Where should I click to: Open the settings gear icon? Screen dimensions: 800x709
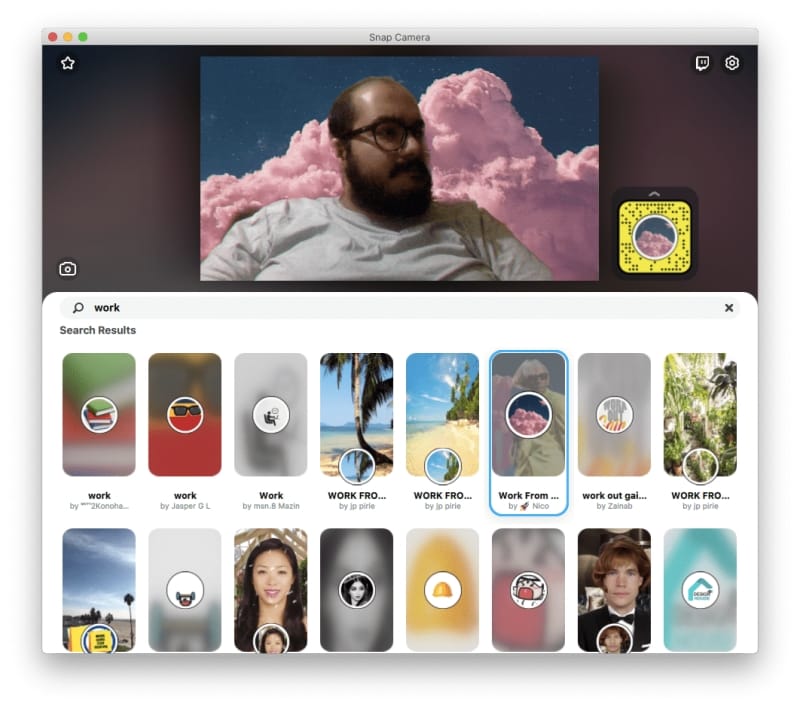pyautogui.click(x=732, y=63)
